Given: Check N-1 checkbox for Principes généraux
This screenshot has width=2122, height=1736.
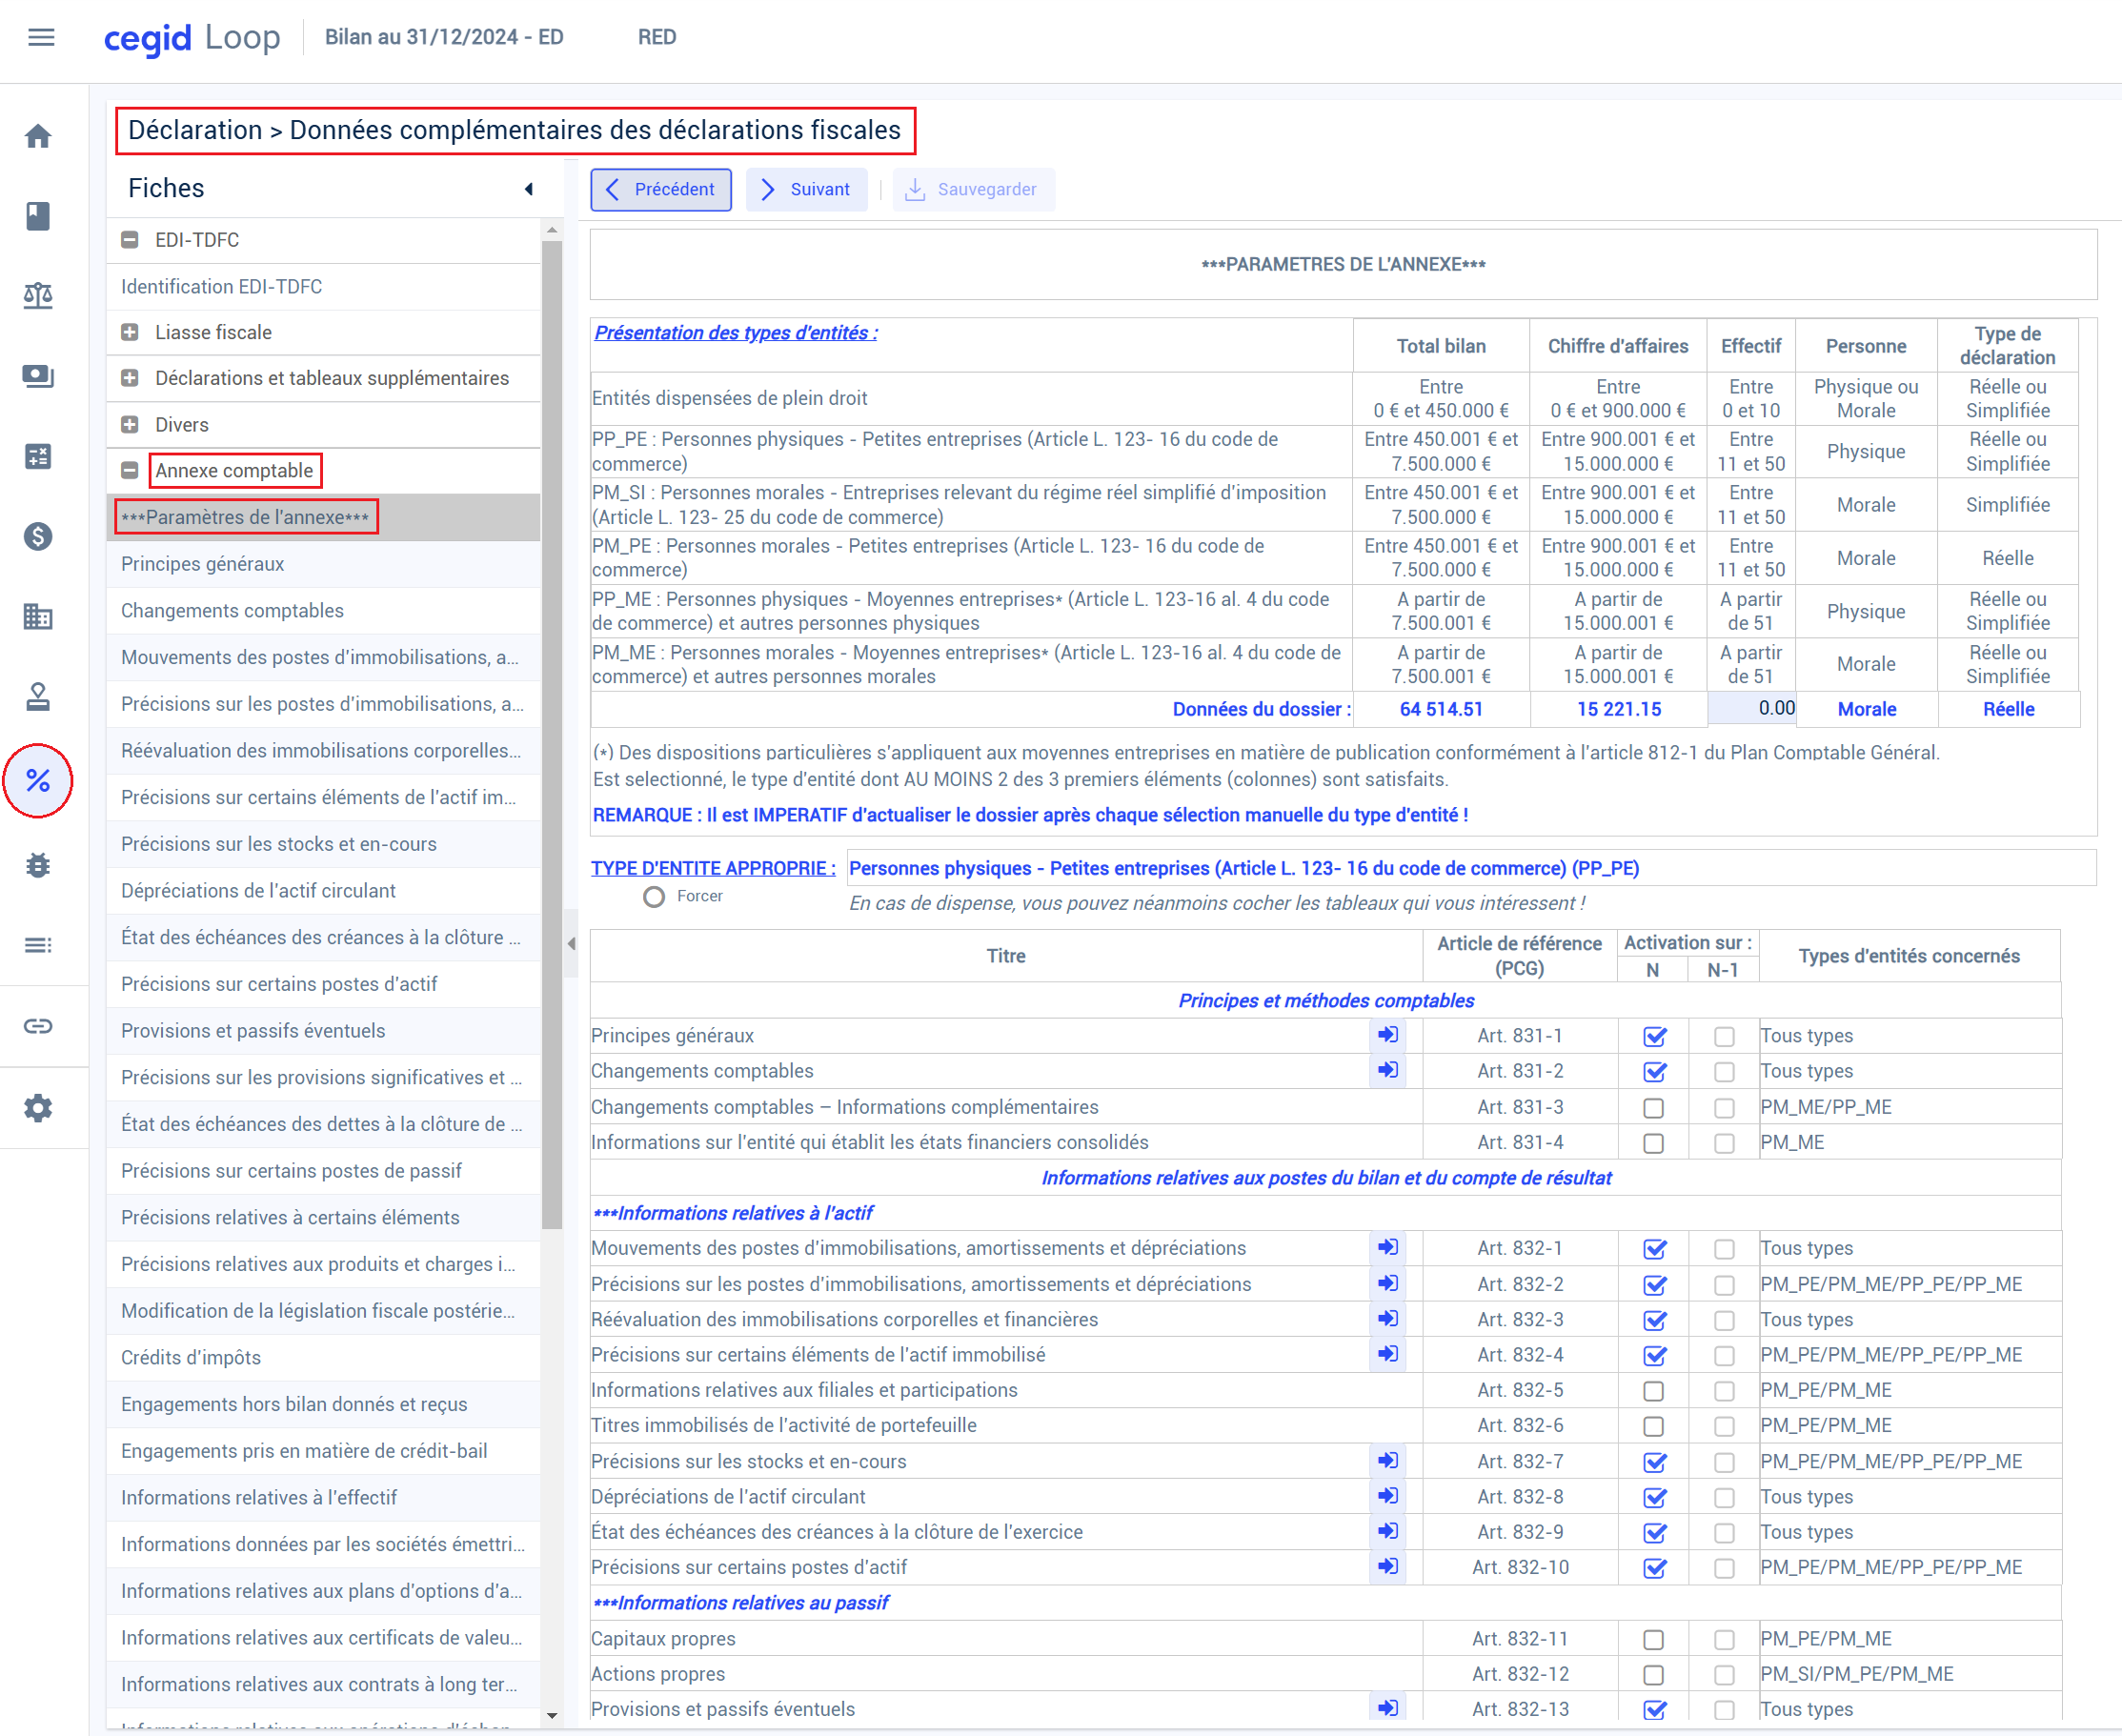Looking at the screenshot, I should coord(1724,1037).
